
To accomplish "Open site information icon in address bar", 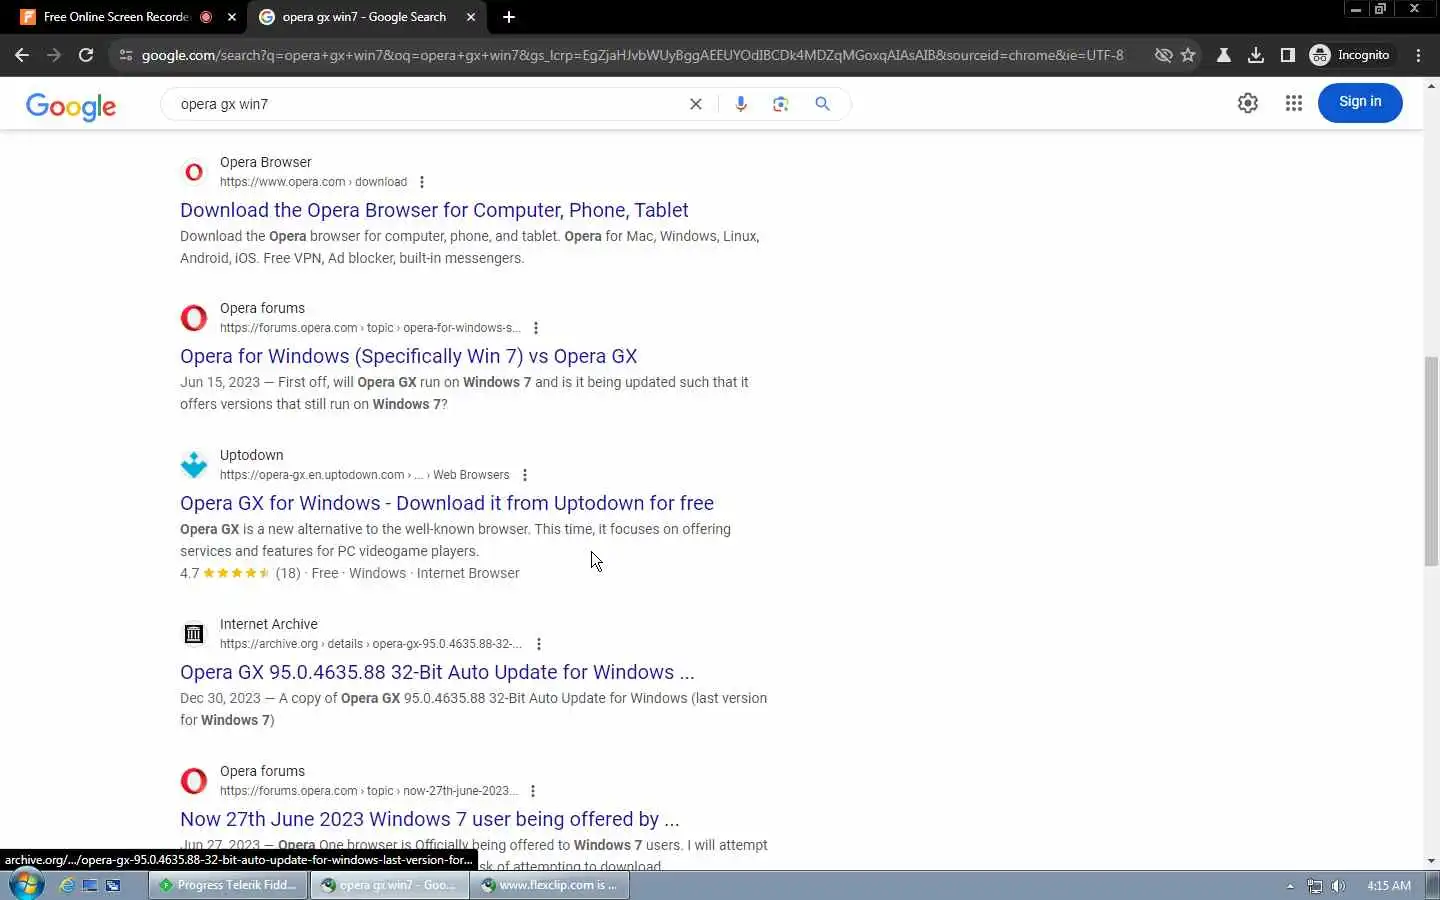I will tap(125, 55).
